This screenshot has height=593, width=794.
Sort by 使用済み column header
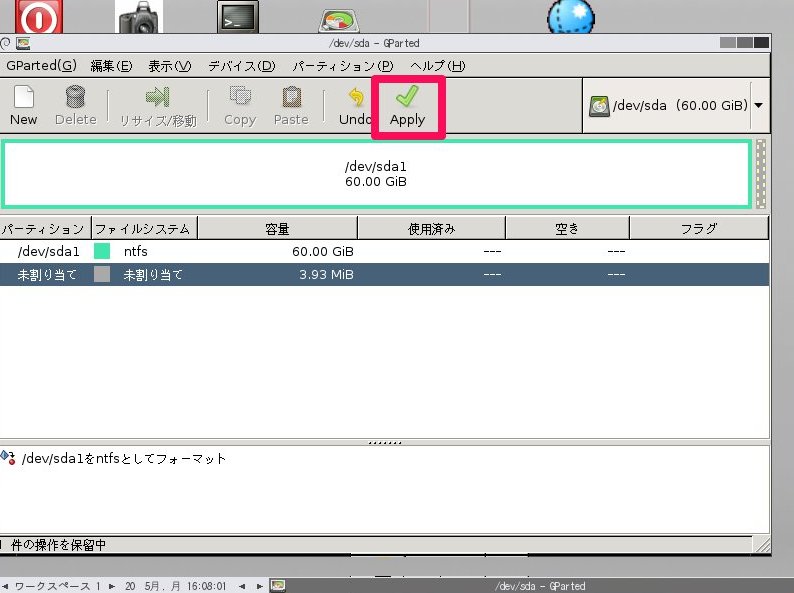(431, 228)
